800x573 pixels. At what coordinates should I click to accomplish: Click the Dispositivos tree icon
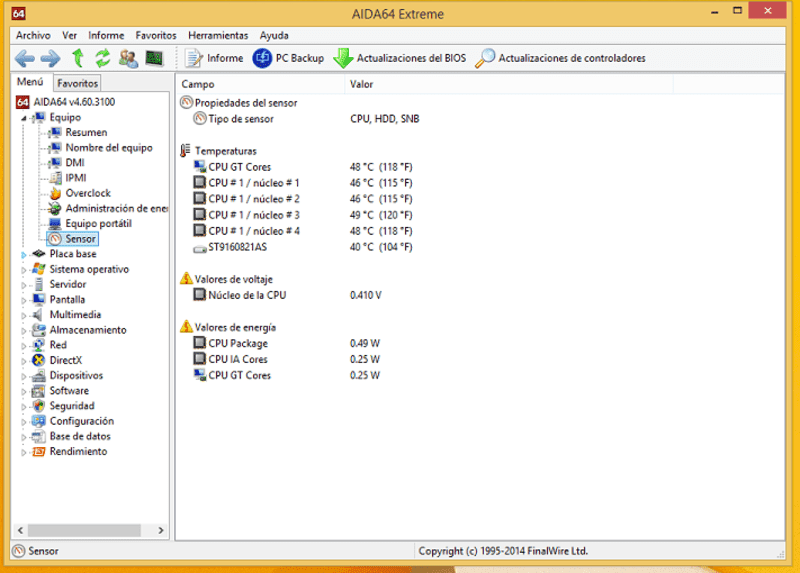pyautogui.click(x=39, y=376)
